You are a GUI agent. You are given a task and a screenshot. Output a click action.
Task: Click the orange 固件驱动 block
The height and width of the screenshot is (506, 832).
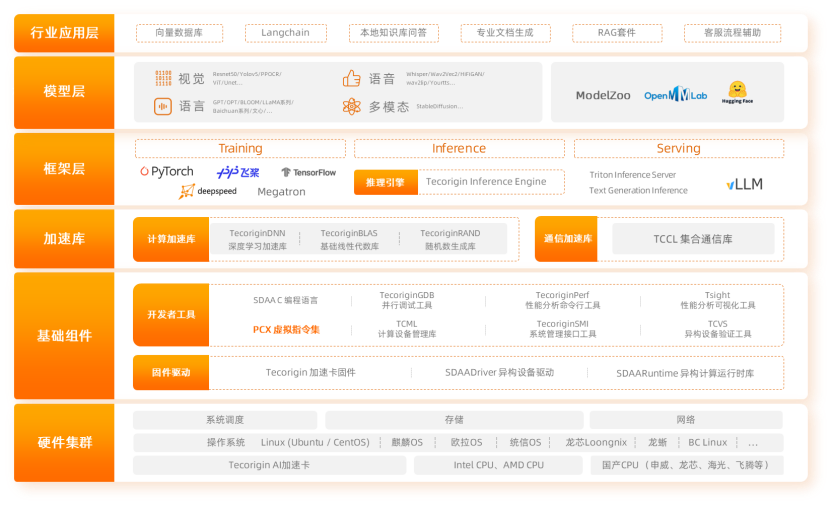coord(171,372)
